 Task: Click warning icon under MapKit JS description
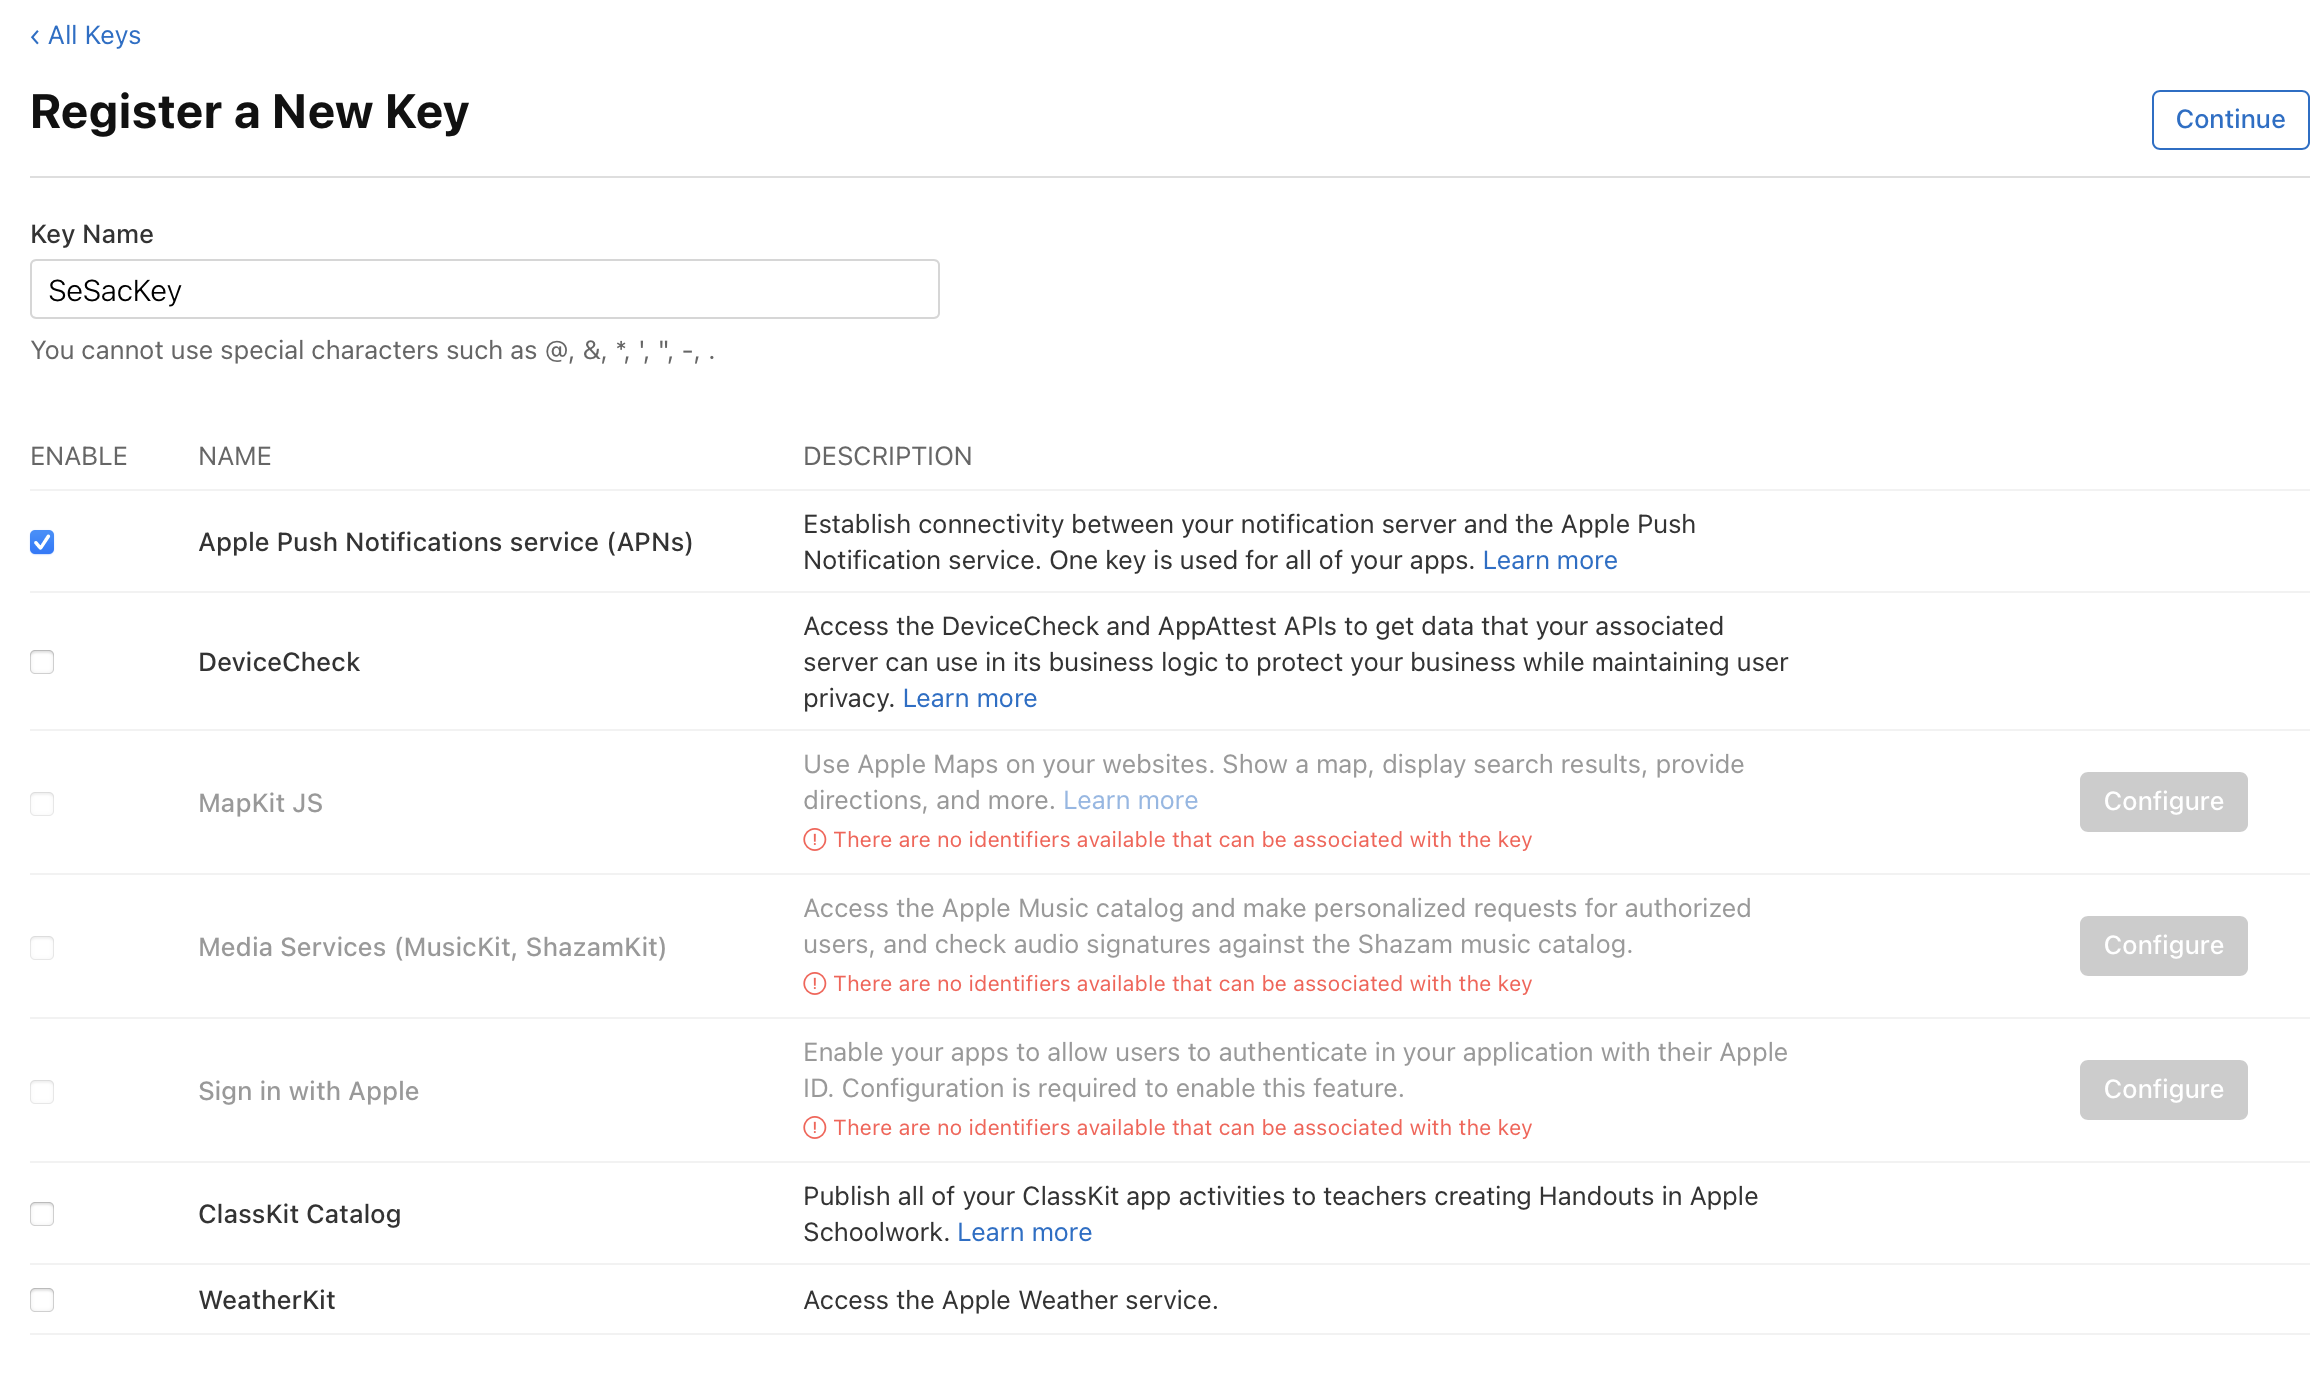[x=815, y=840]
